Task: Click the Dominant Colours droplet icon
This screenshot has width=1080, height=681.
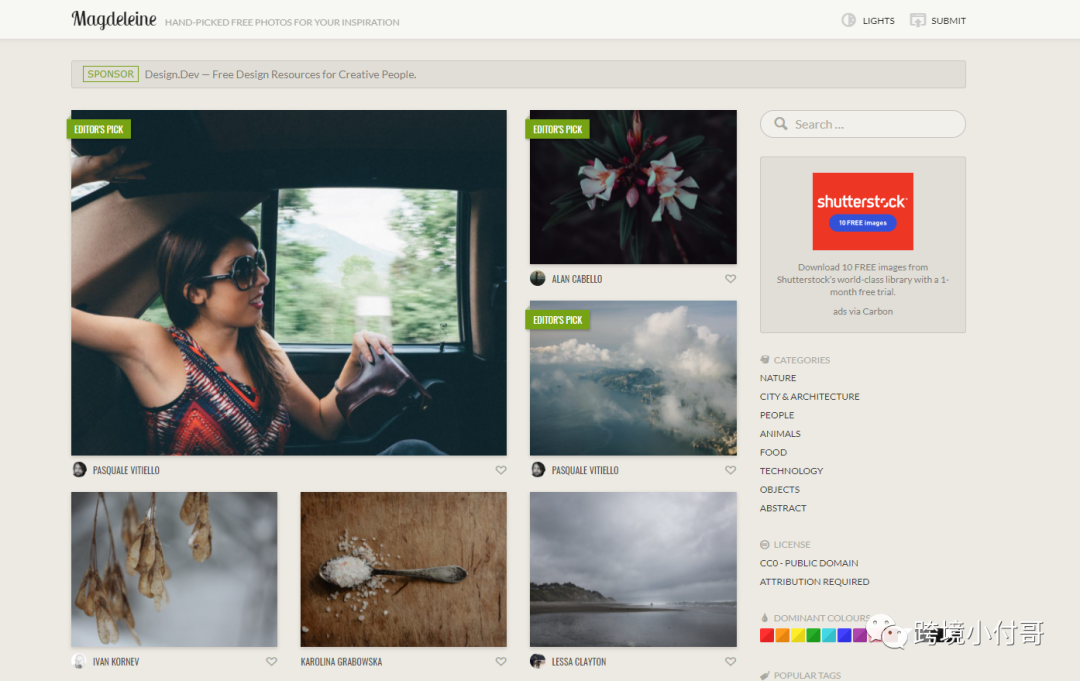Action: tap(765, 618)
